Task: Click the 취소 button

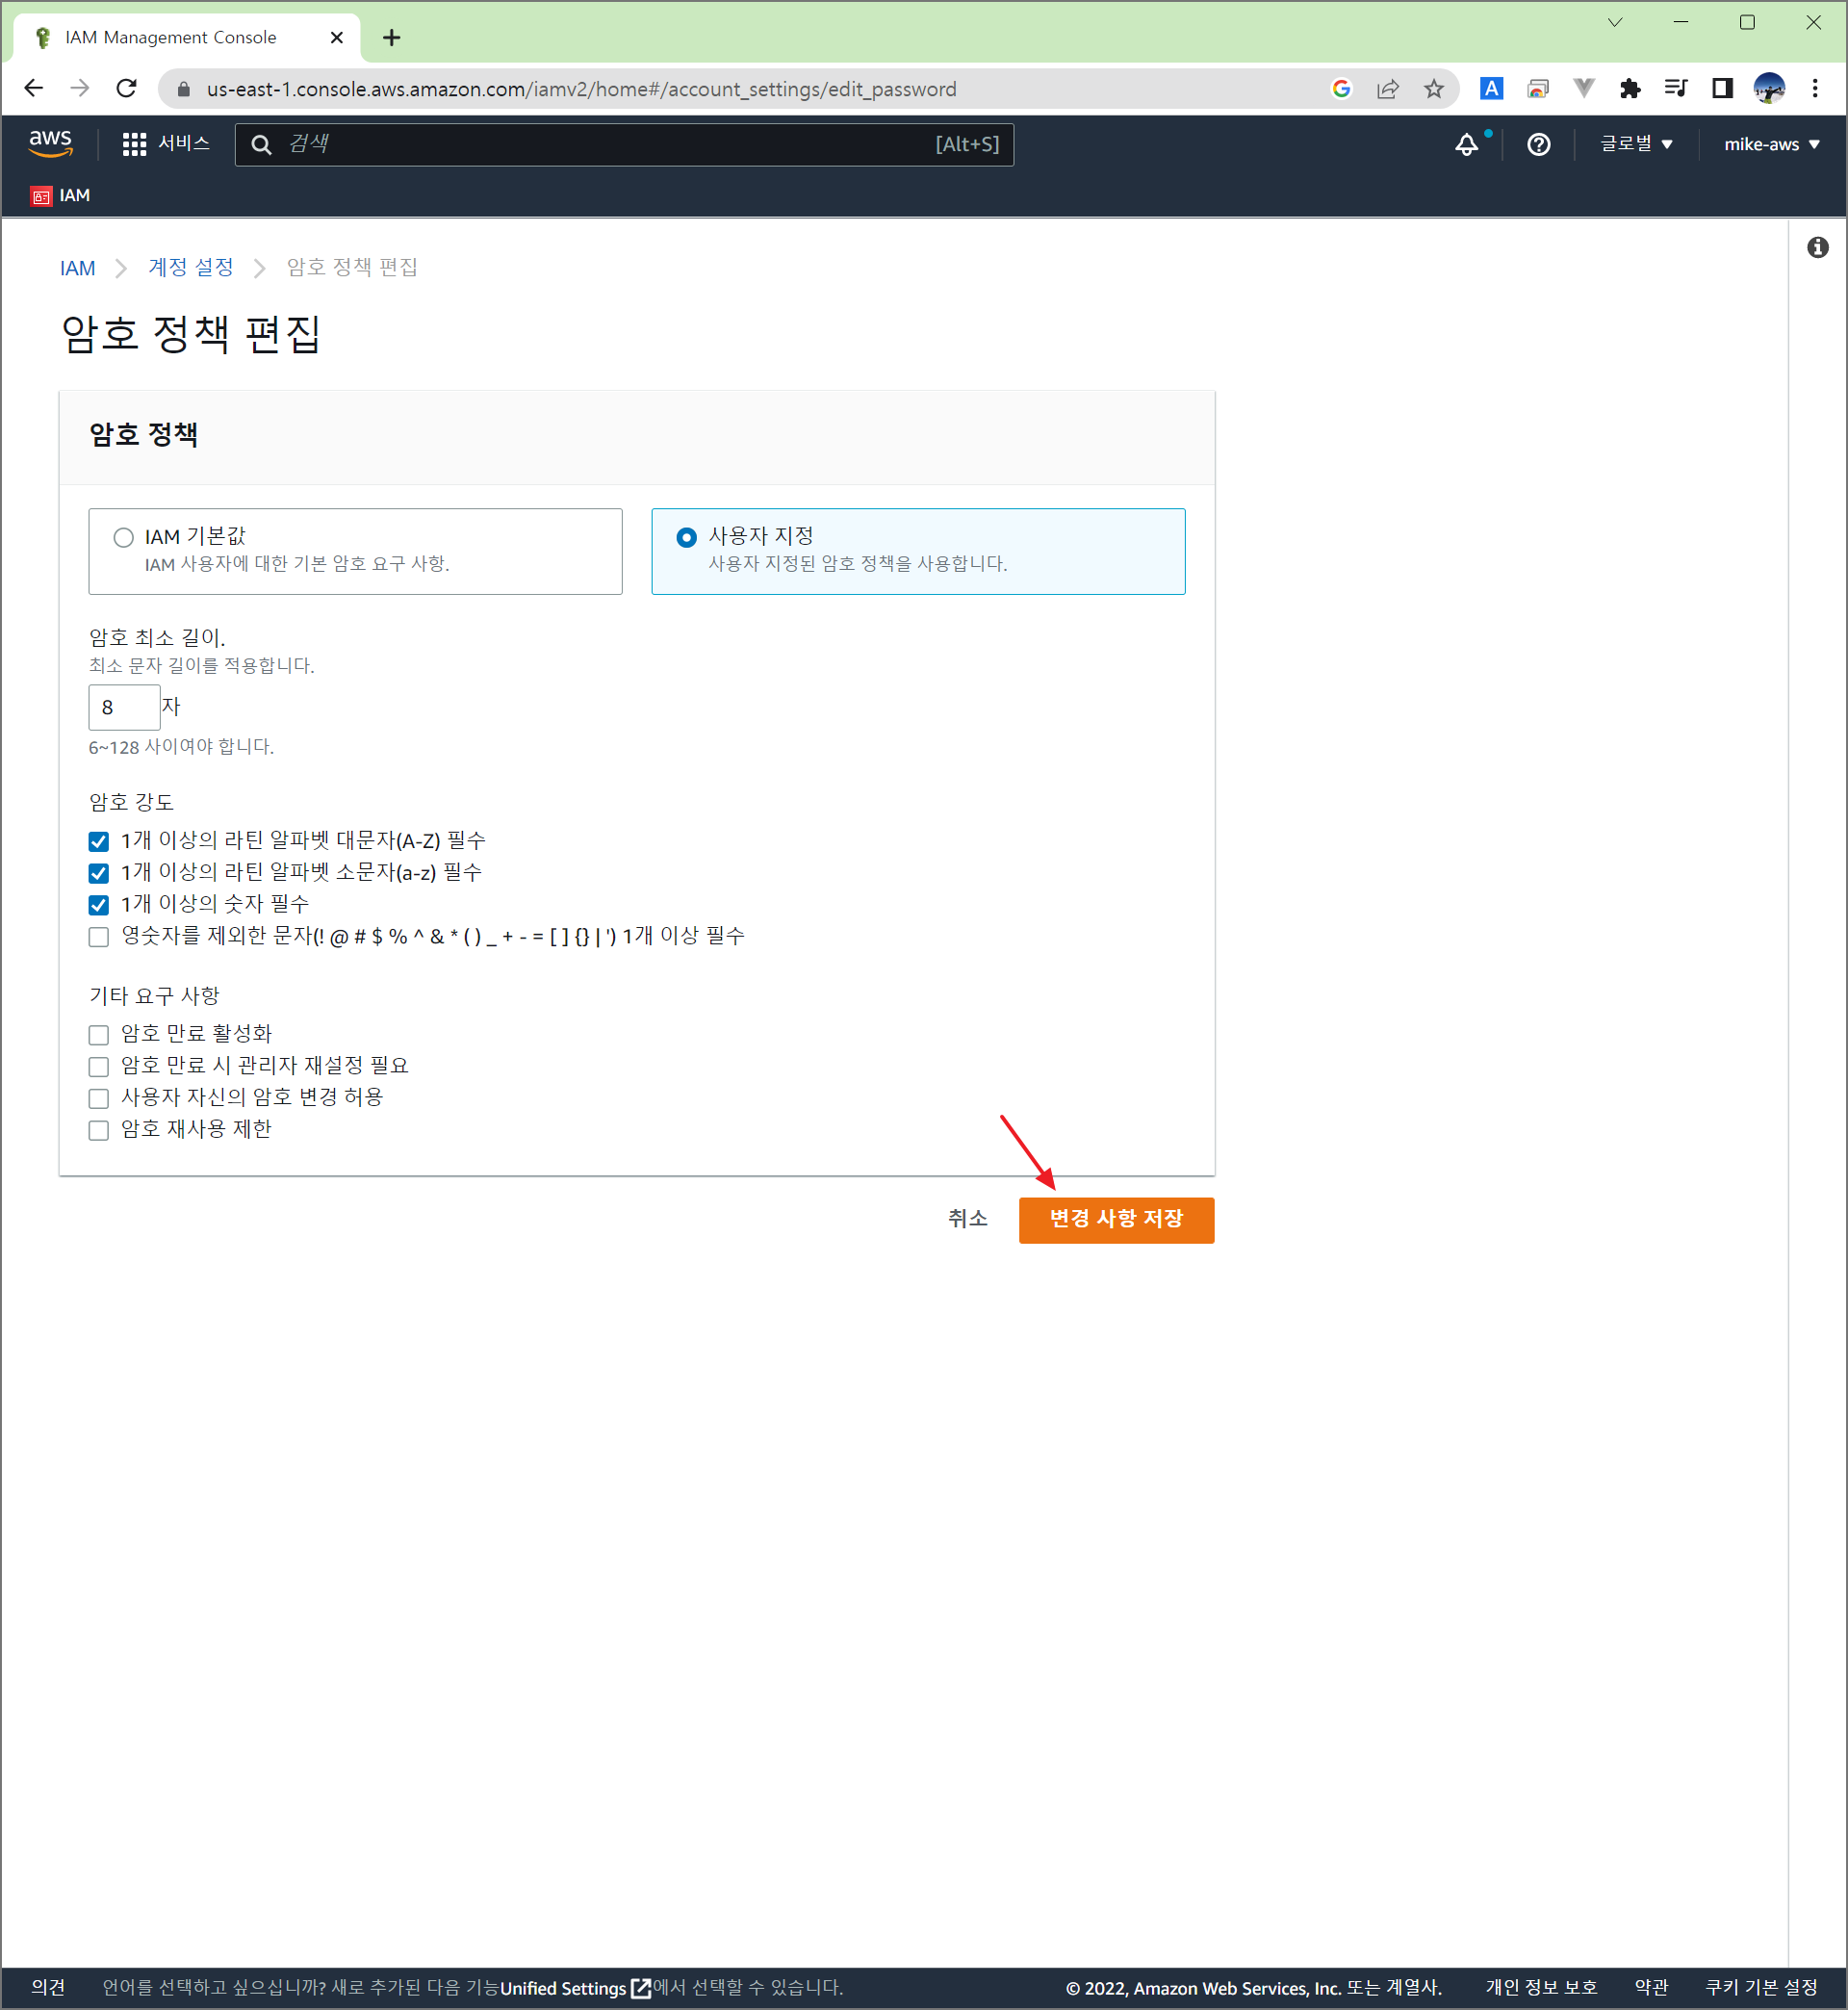Action: click(967, 1219)
